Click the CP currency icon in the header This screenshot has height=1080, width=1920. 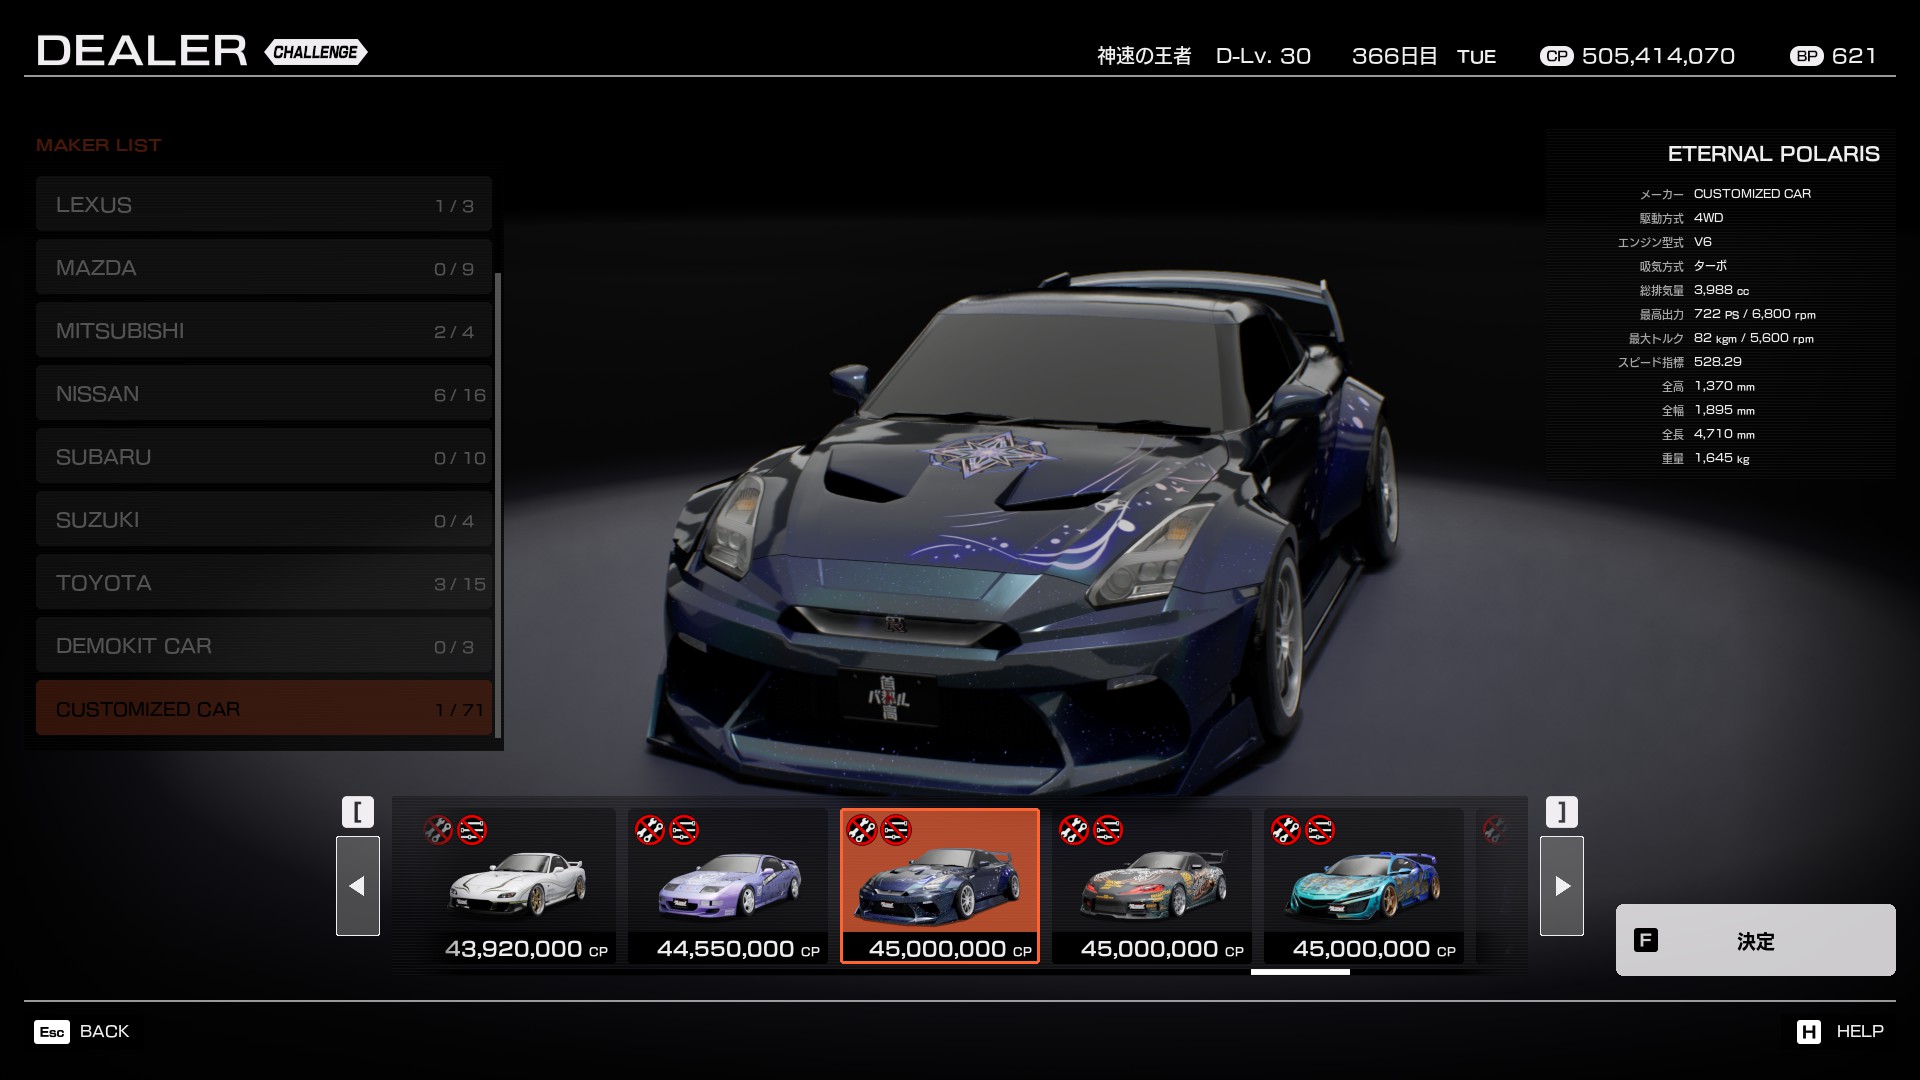pos(1557,57)
